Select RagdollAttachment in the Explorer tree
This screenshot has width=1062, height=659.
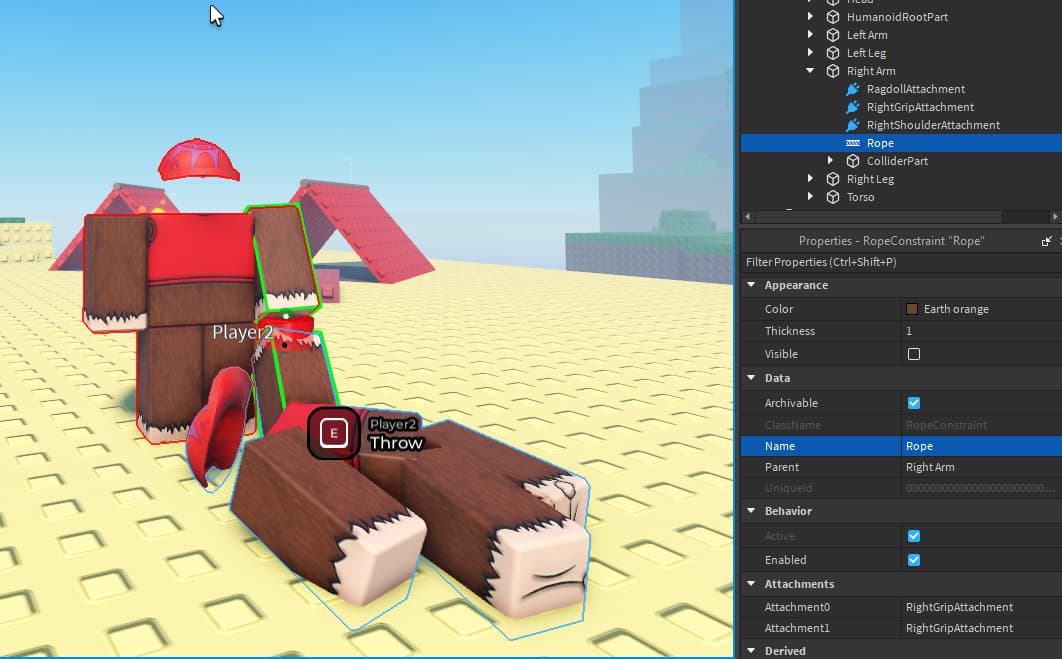(916, 89)
